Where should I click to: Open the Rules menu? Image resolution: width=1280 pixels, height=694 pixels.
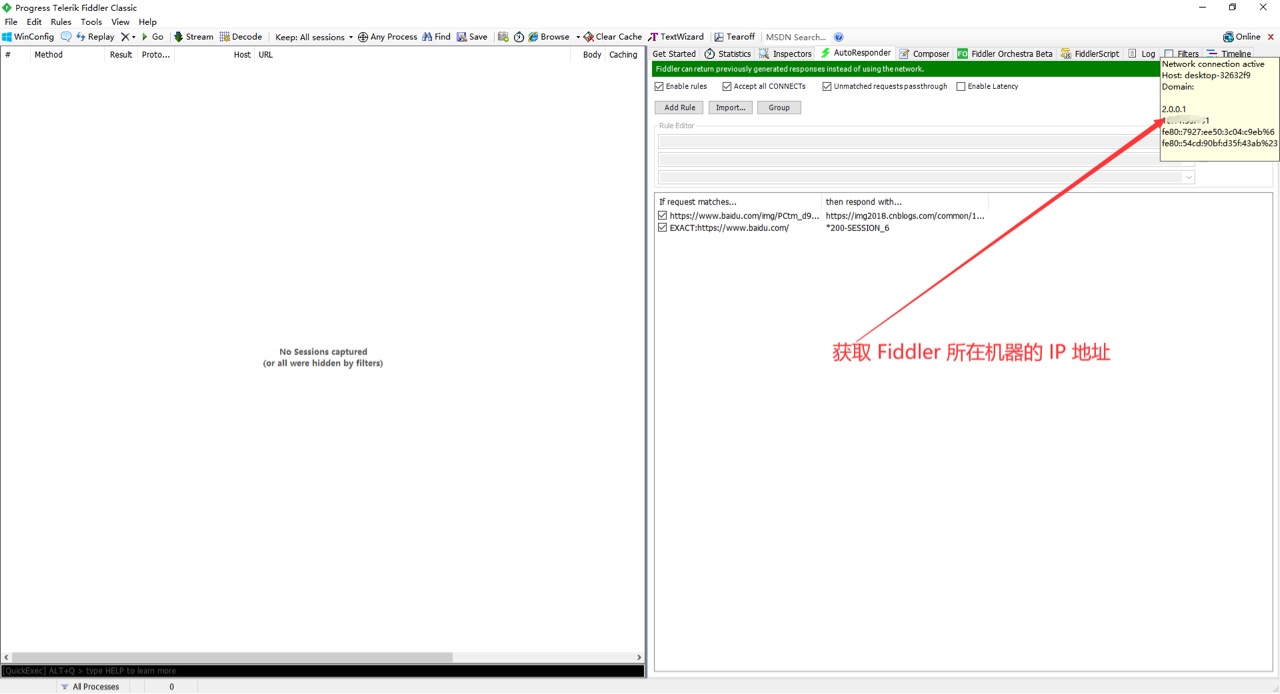pos(61,22)
